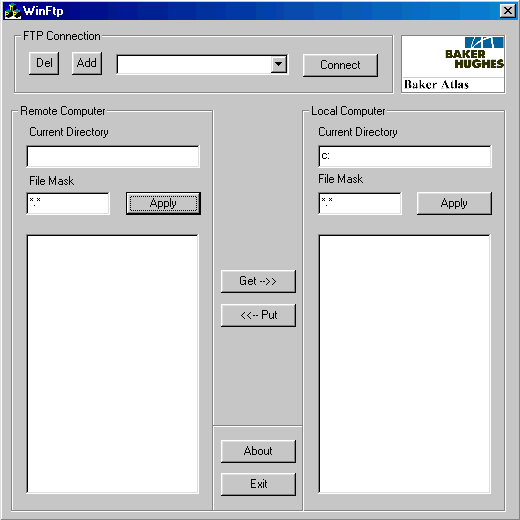Image resolution: width=520 pixels, height=520 pixels.
Task: Click the Del button
Action: (x=44, y=63)
